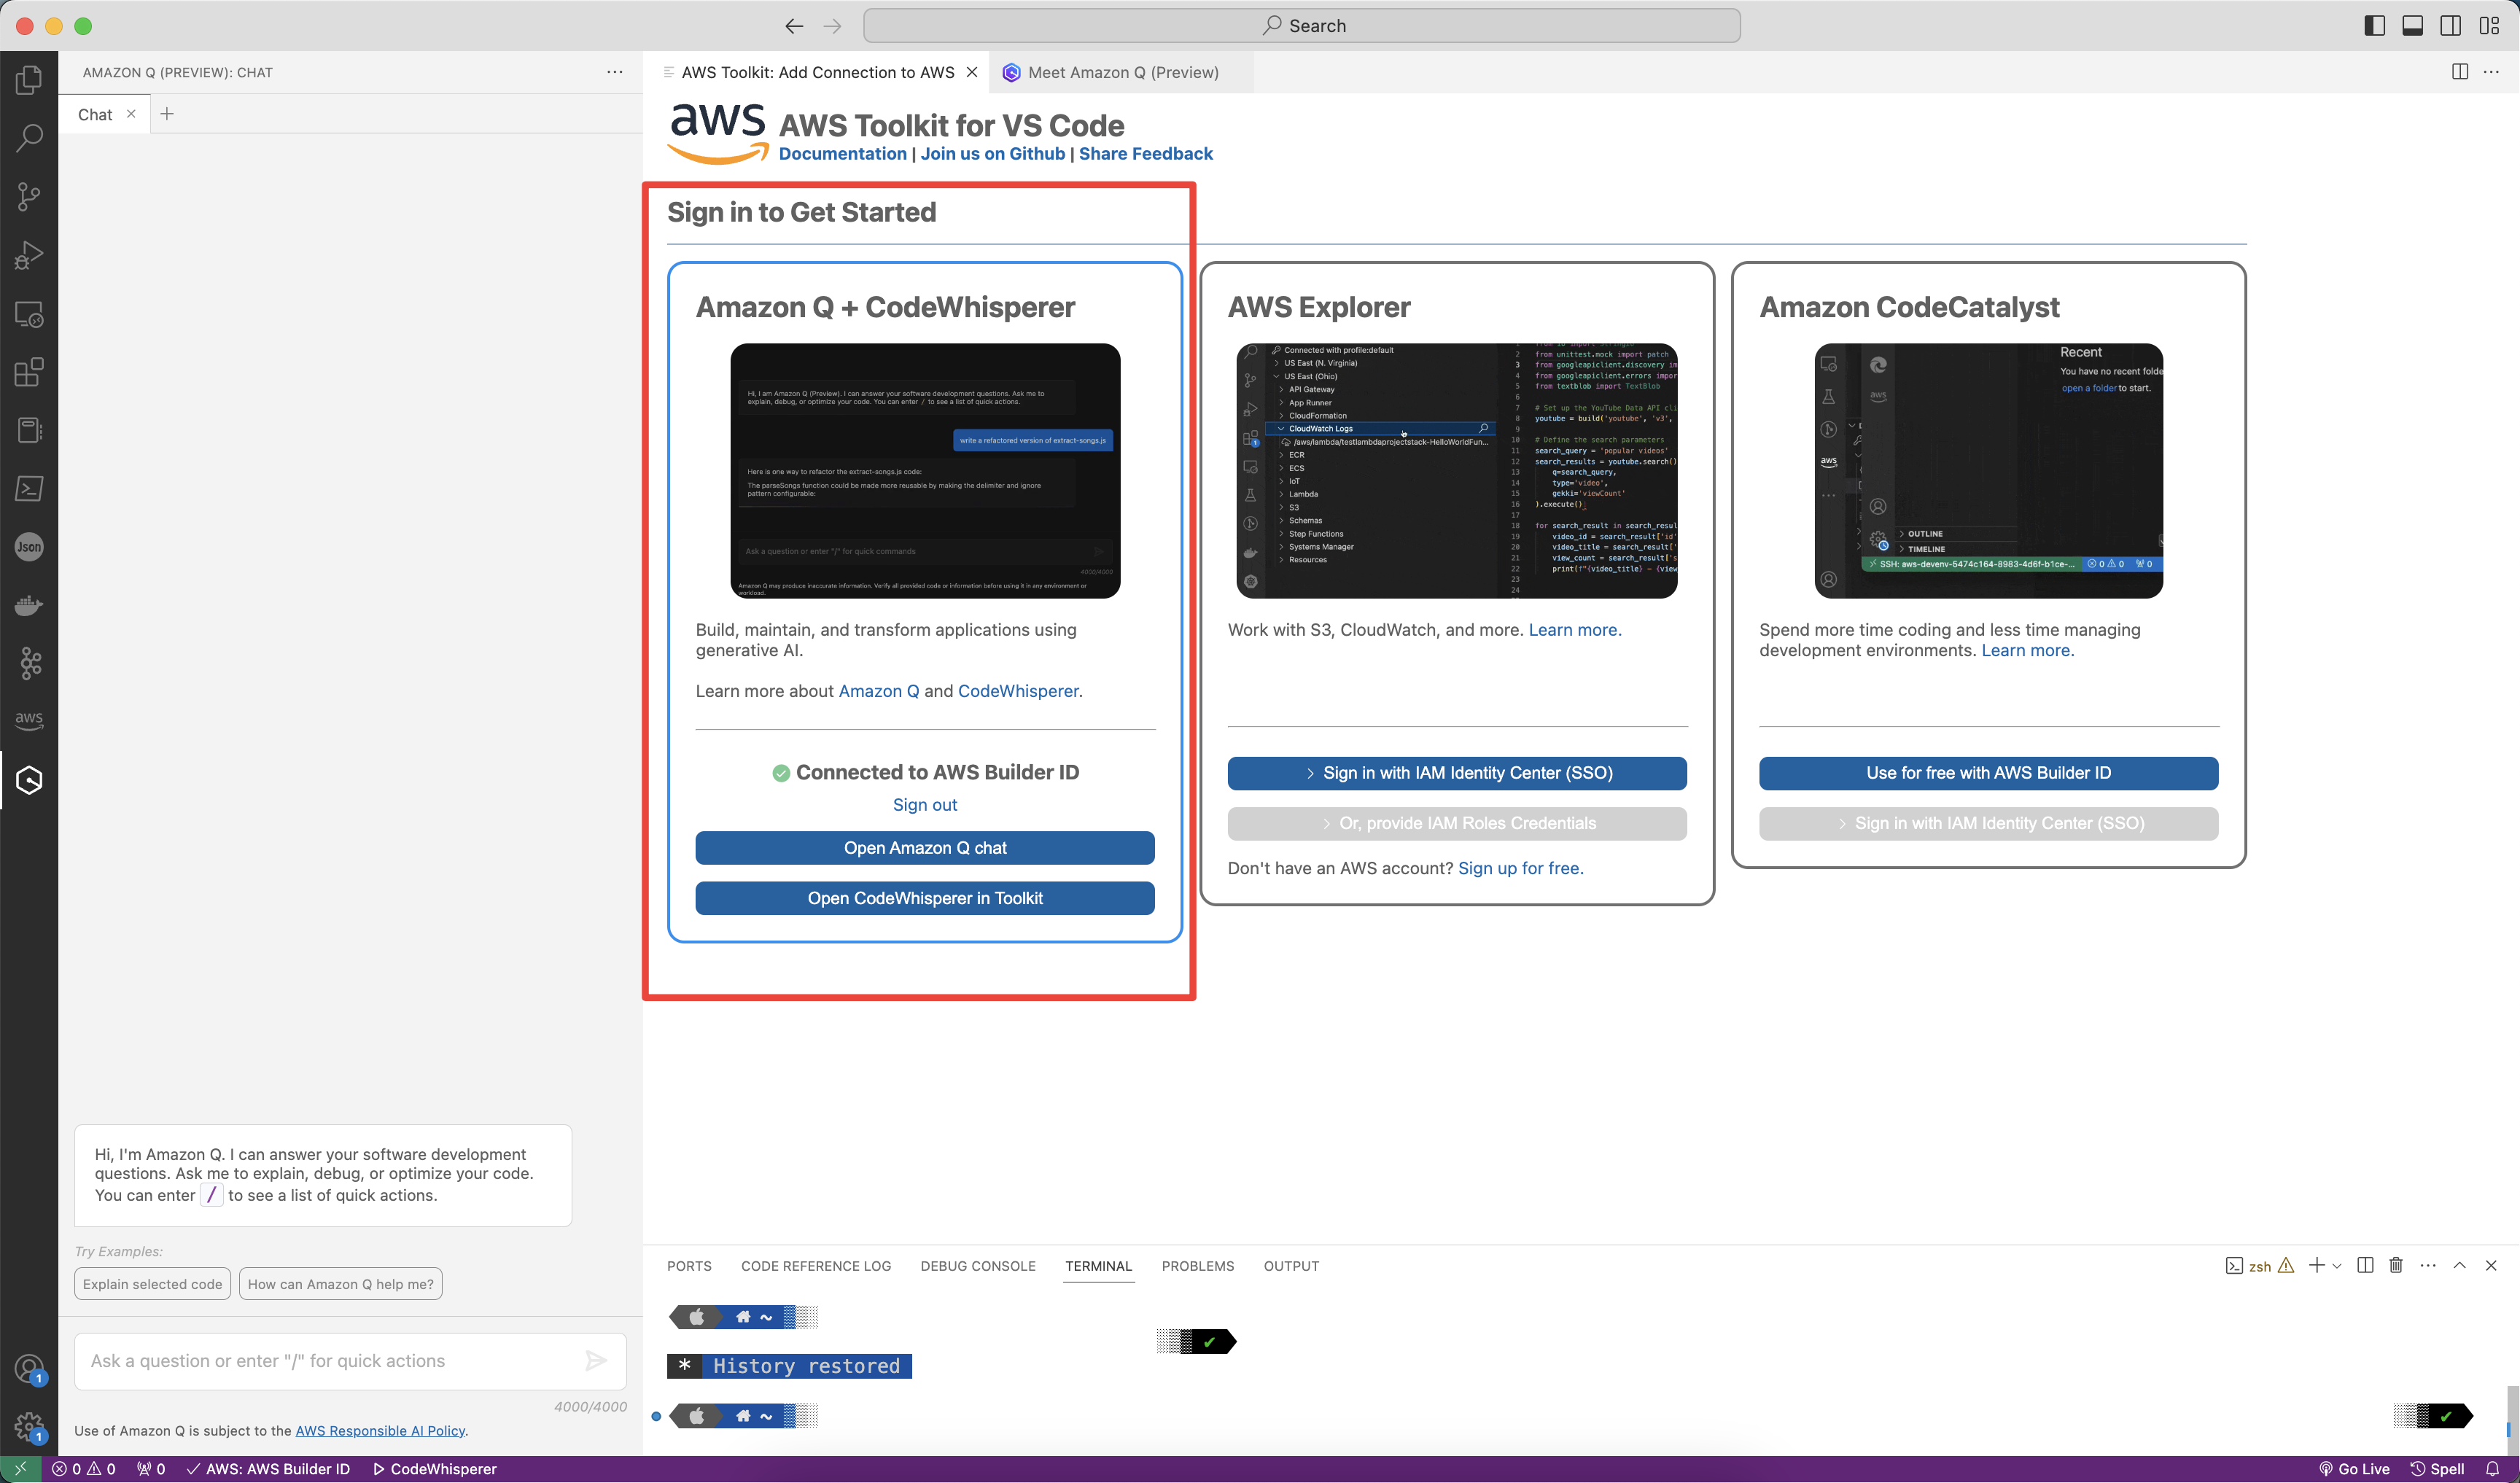The height and width of the screenshot is (1483, 2520).
Task: Open notifications bell in status bar
Action: 2493,1469
